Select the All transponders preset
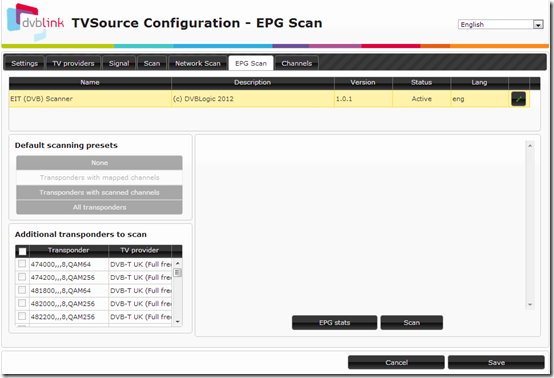Viewport: 554px width, 378px height. point(99,207)
